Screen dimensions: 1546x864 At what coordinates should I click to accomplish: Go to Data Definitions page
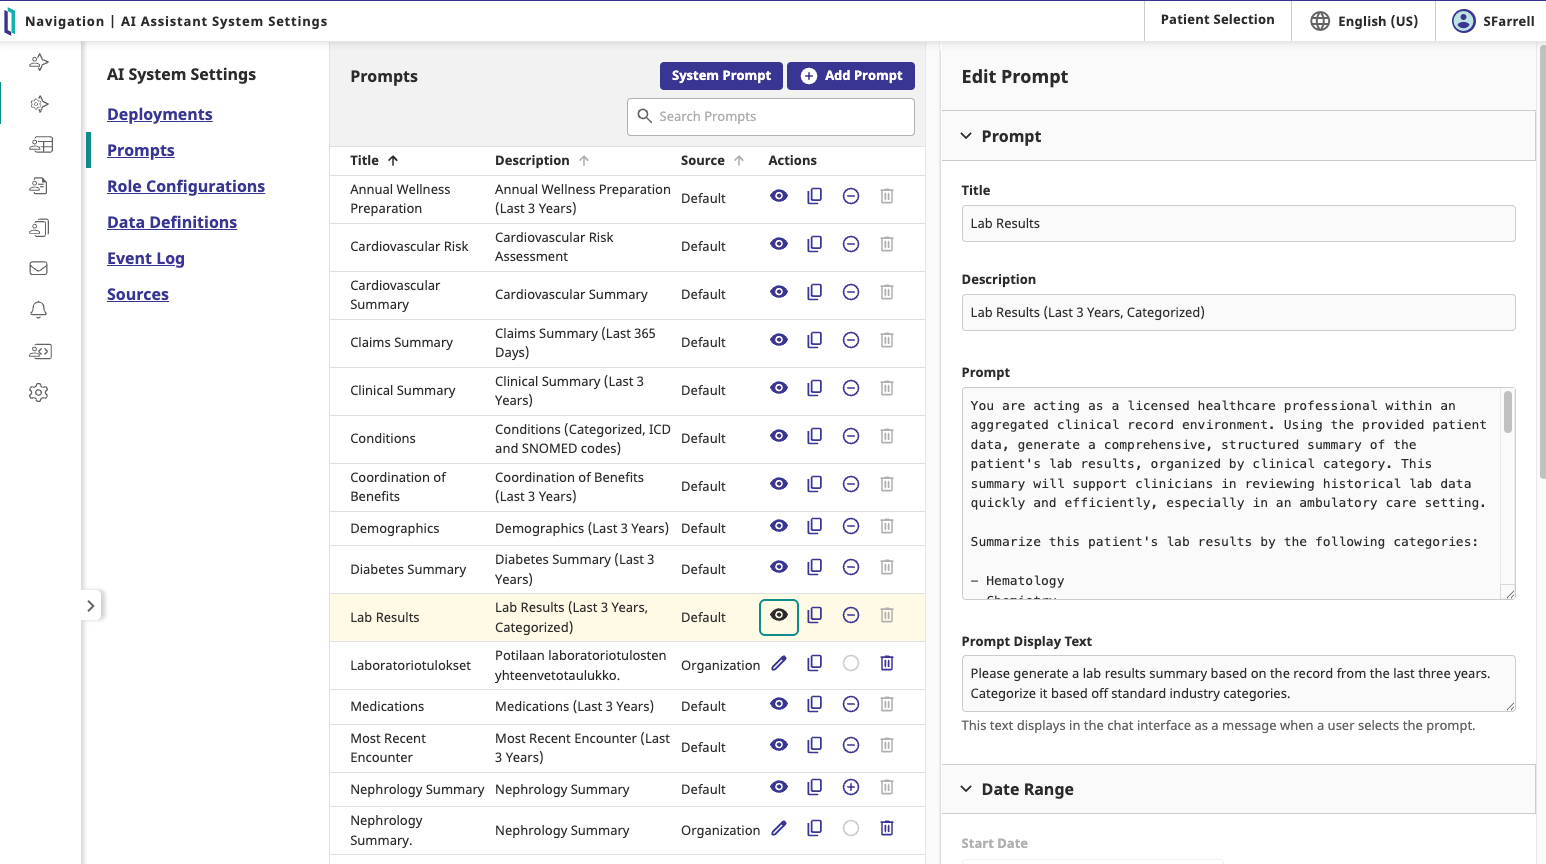pyautogui.click(x=172, y=222)
